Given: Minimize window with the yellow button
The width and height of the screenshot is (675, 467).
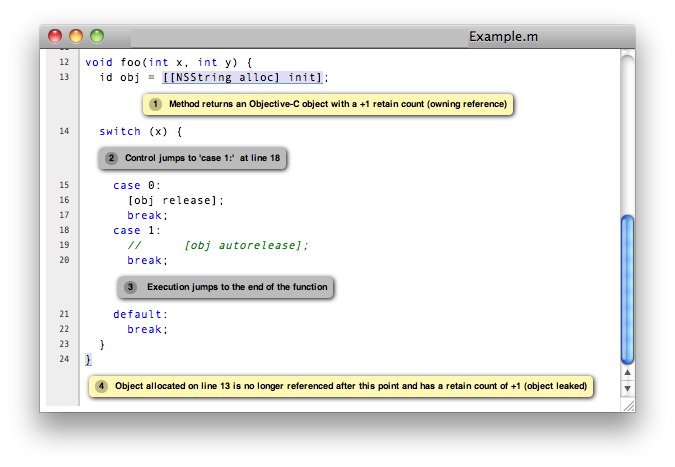Looking at the screenshot, I should (x=76, y=36).
